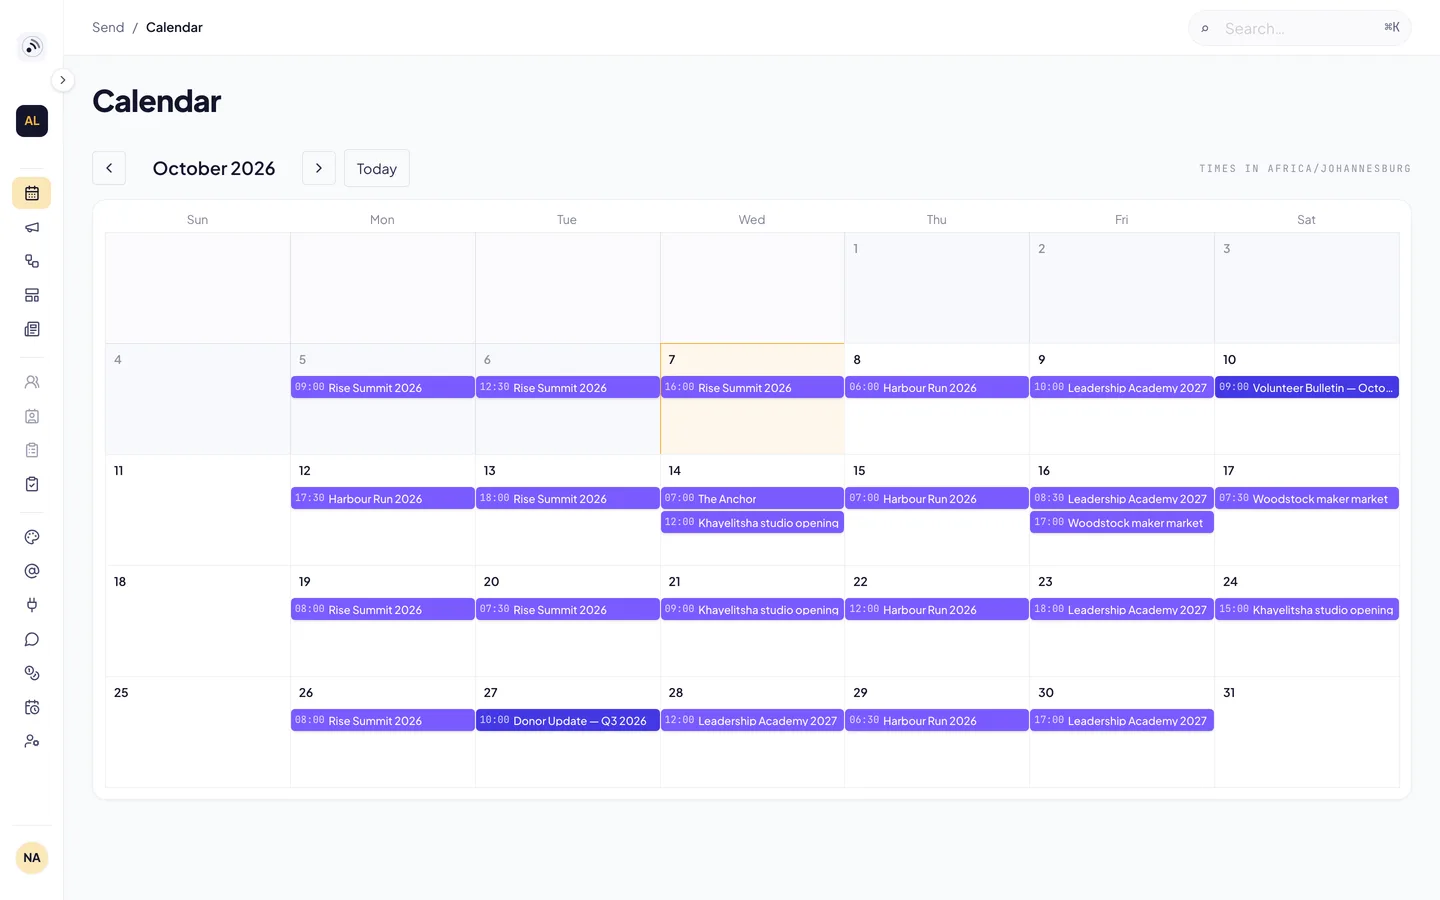Image resolution: width=1440 pixels, height=900 pixels.
Task: Click the broadcast app logo
Action: (32, 46)
